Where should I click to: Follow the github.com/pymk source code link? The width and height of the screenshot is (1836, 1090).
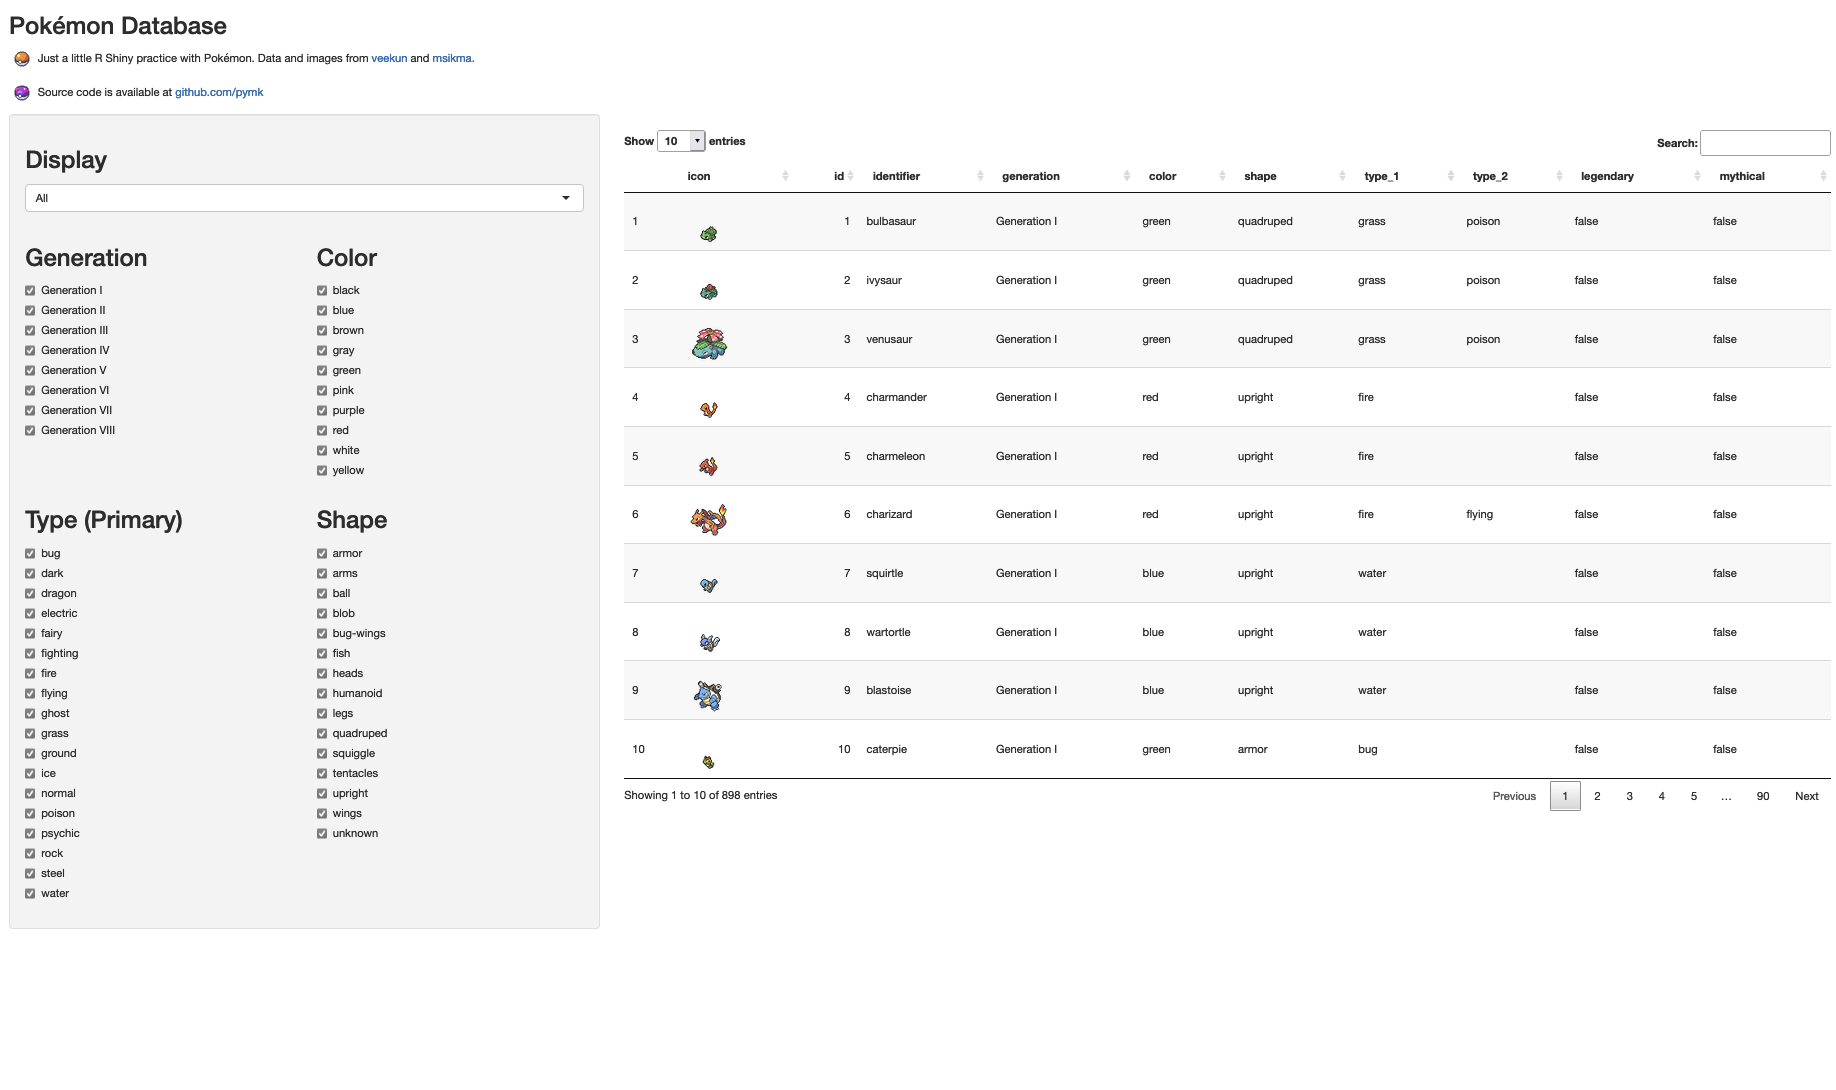[219, 92]
